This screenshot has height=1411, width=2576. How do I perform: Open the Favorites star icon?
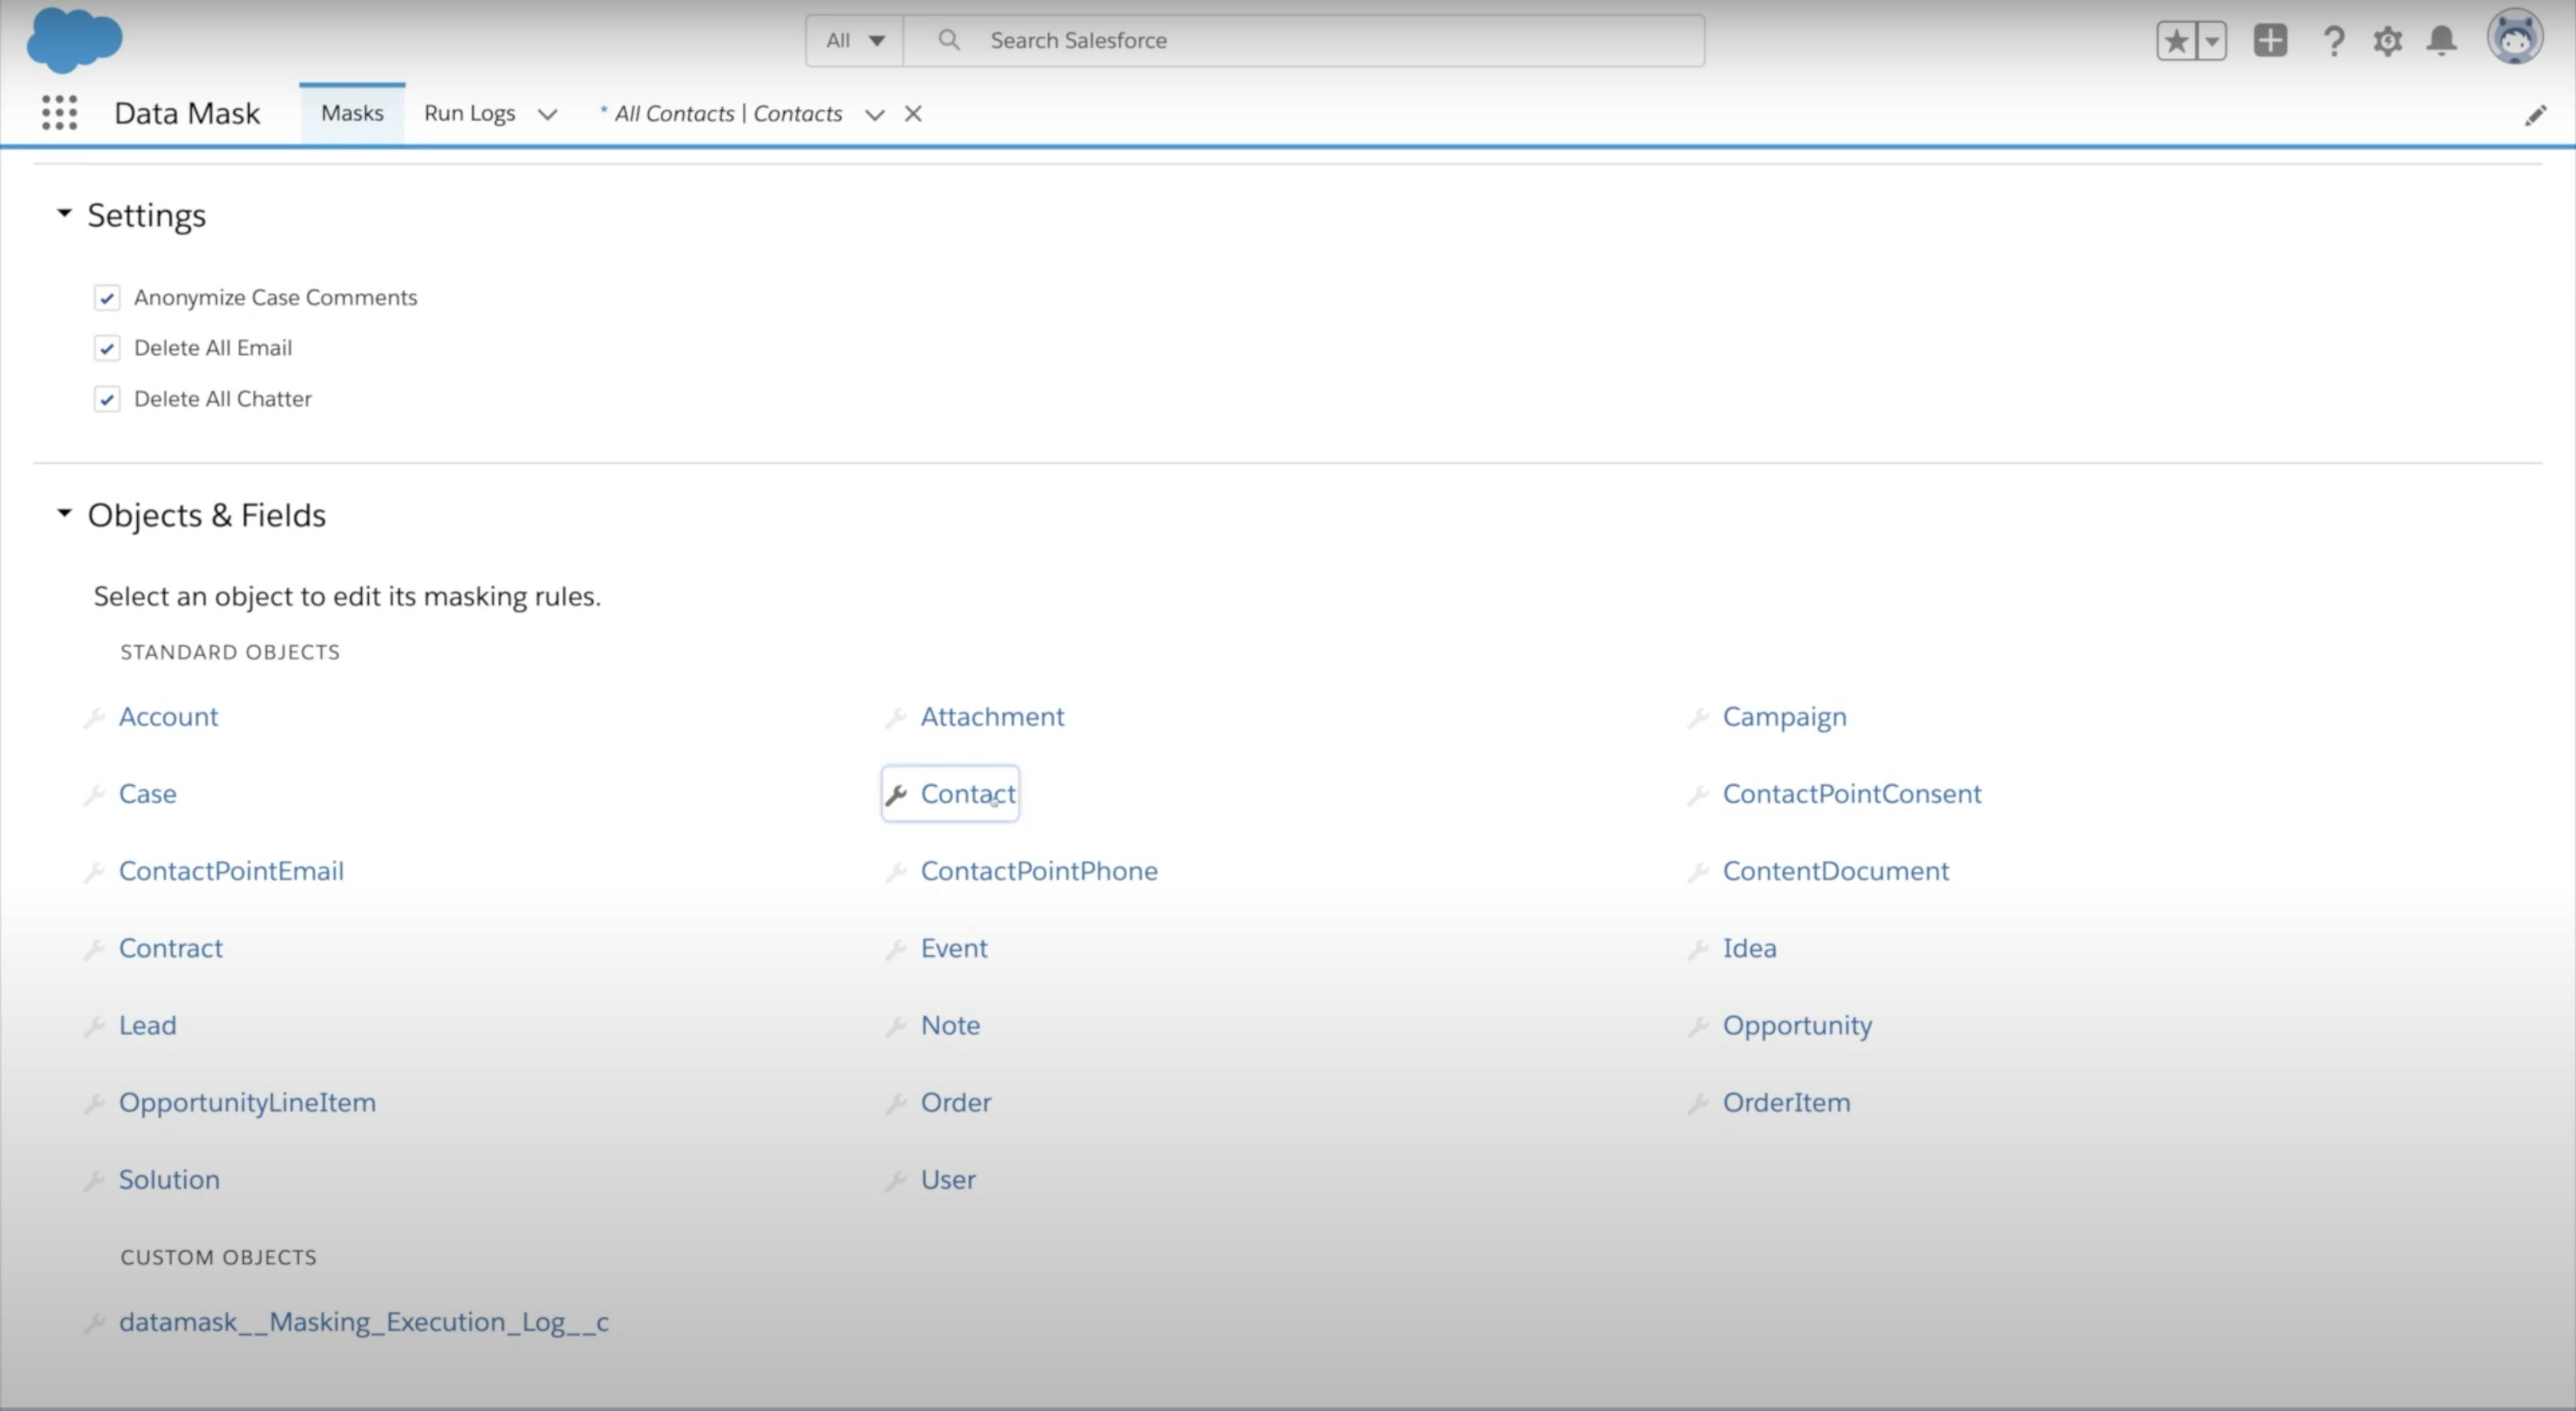(x=2176, y=41)
